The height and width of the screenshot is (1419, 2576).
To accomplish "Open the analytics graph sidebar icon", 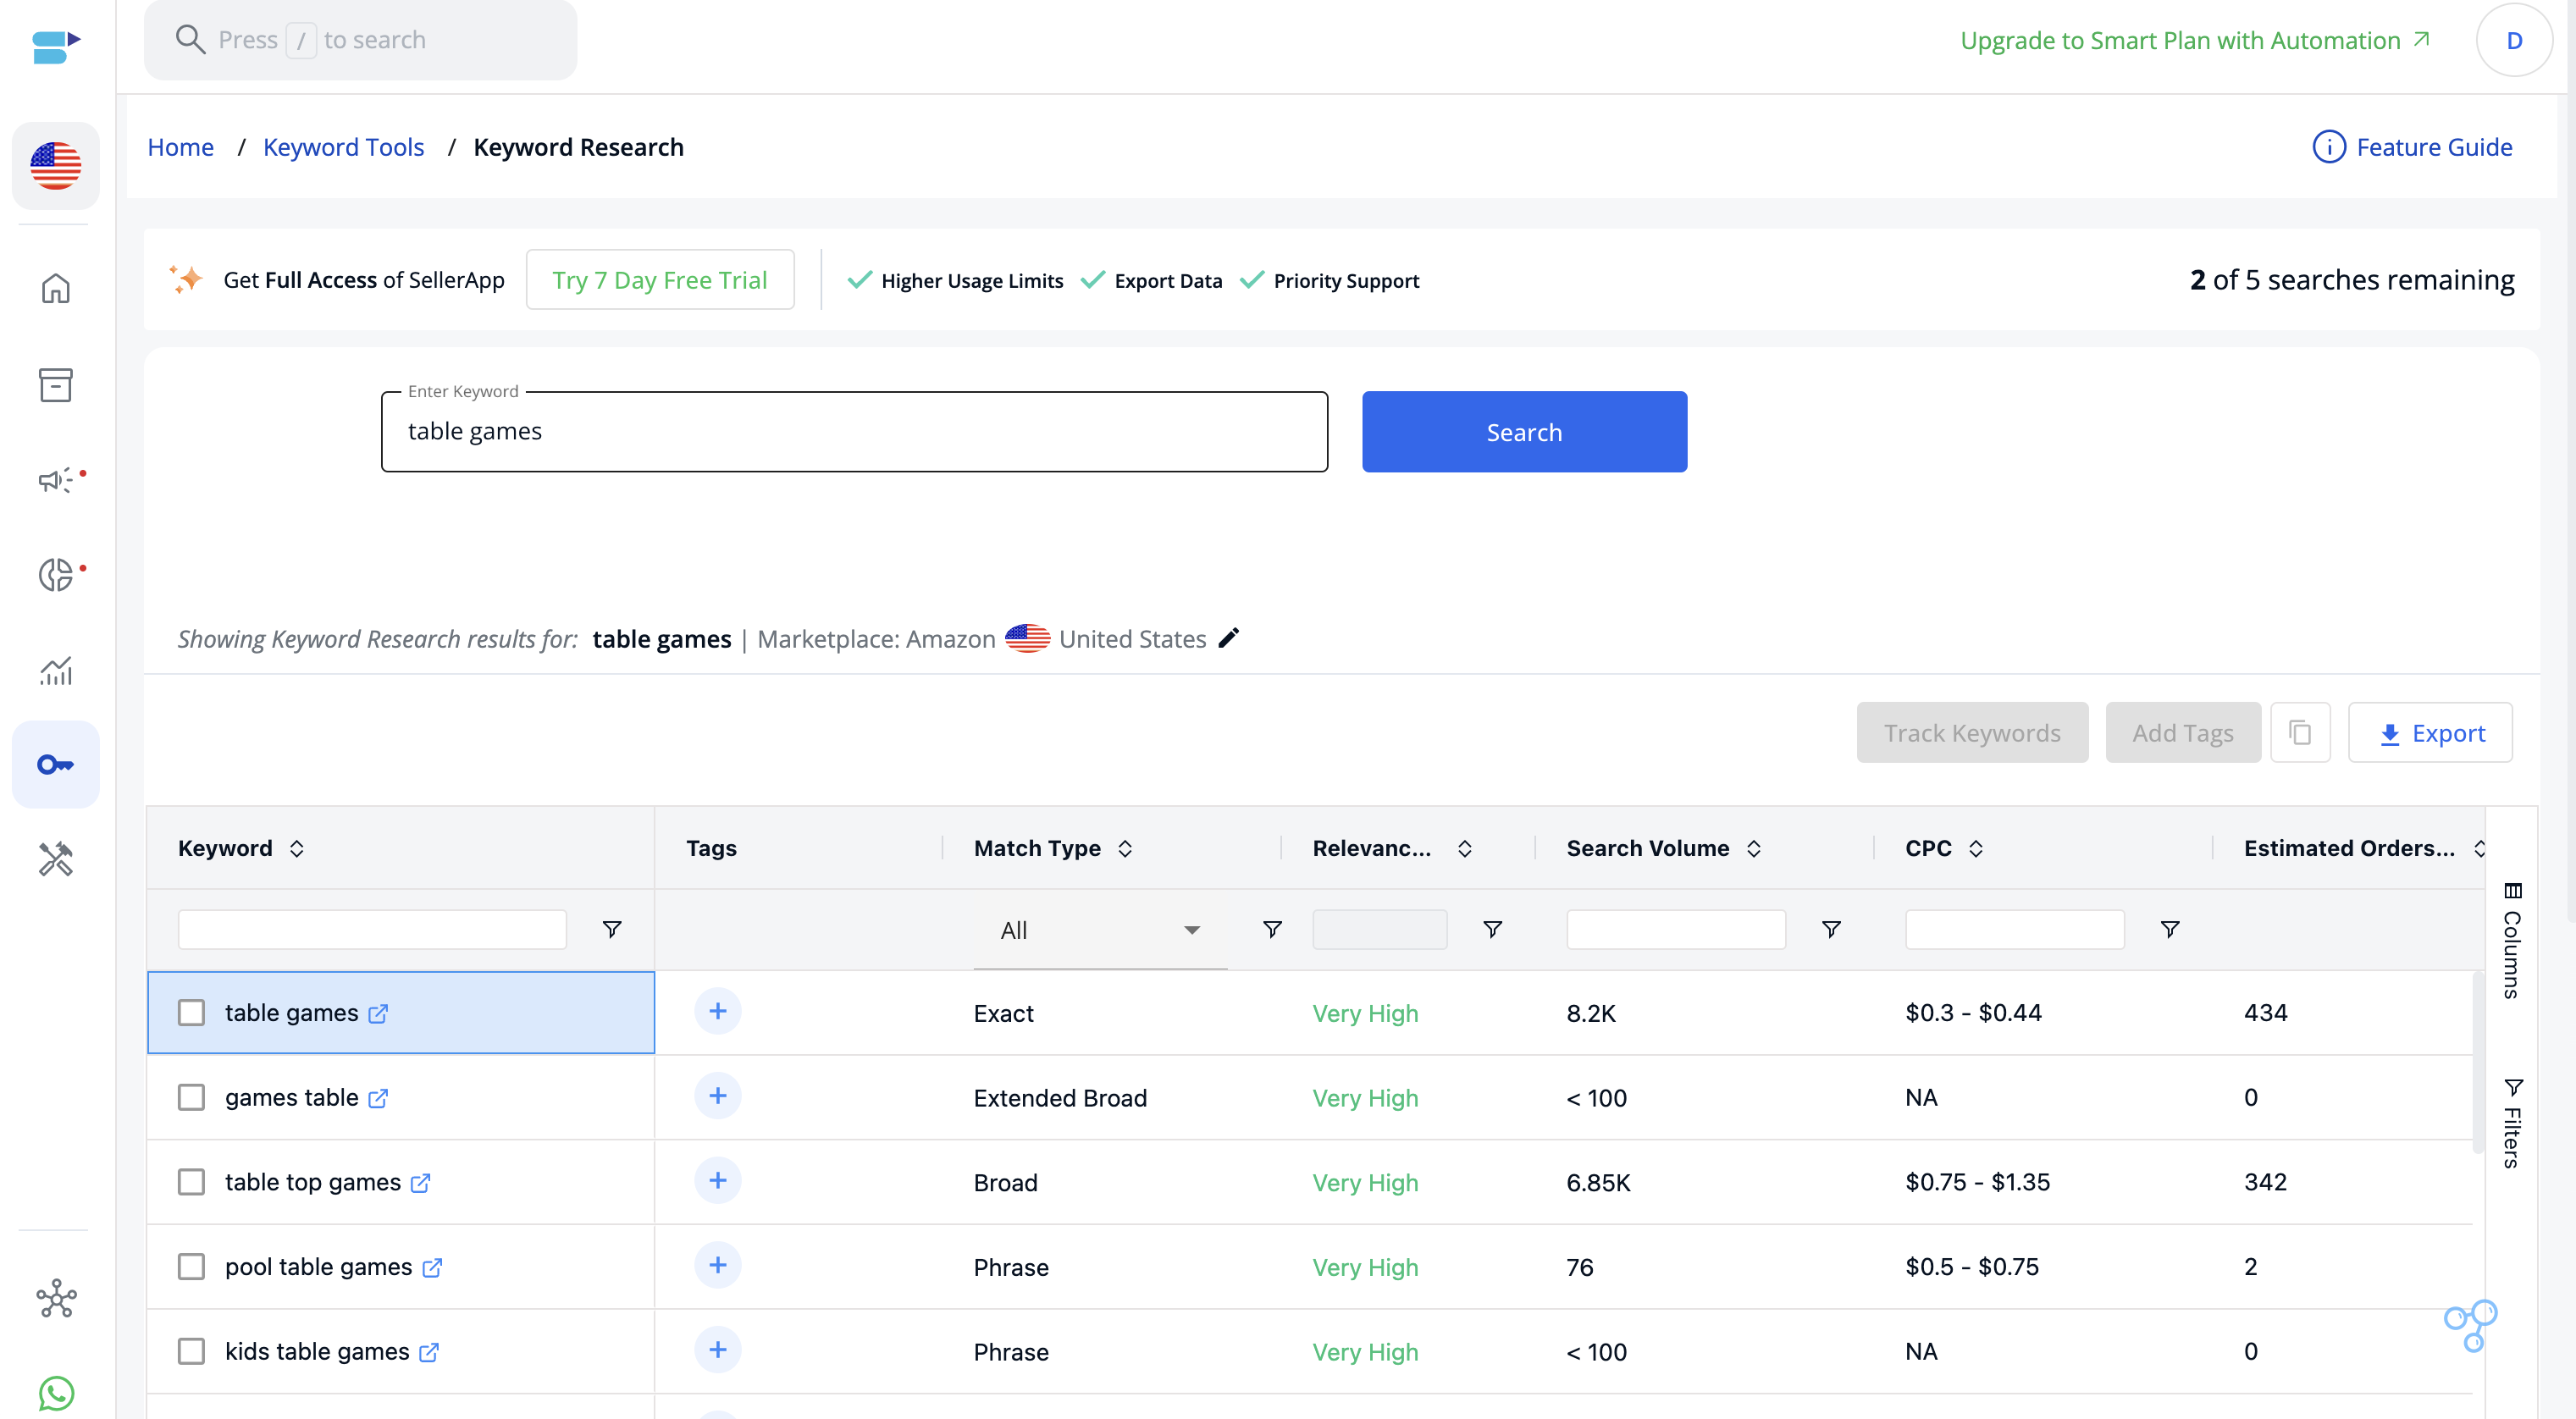I will [55, 670].
